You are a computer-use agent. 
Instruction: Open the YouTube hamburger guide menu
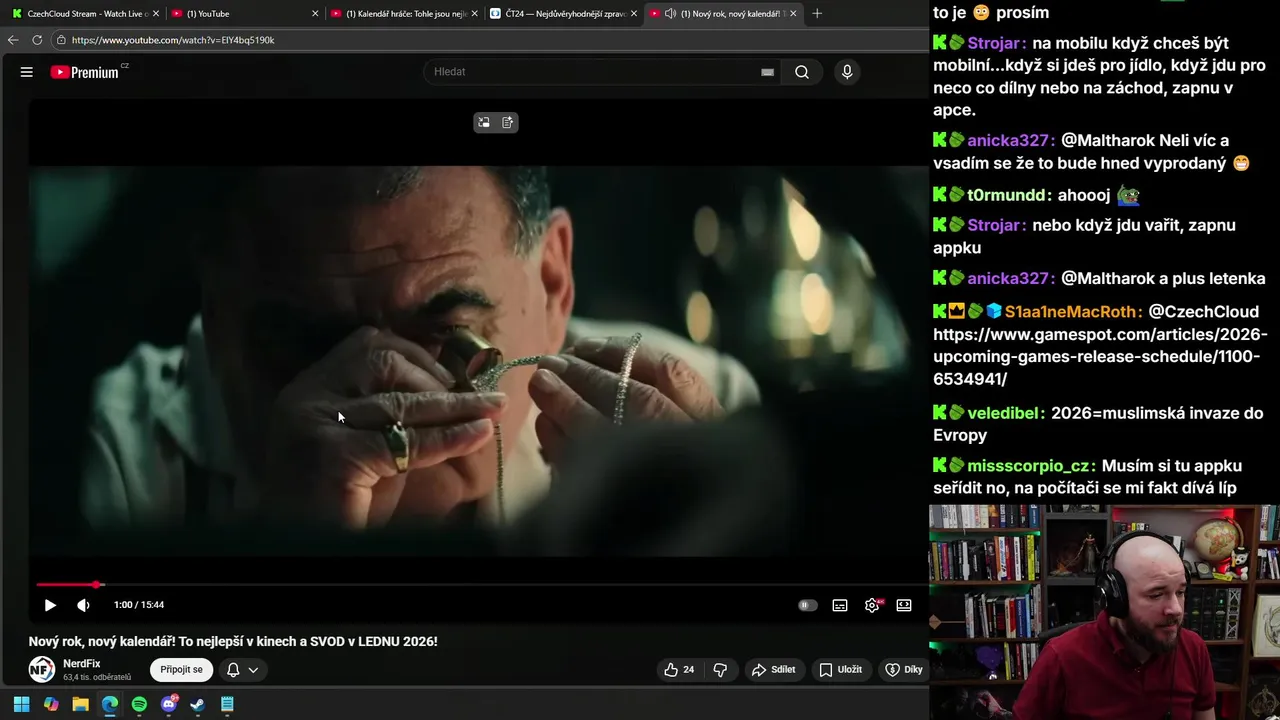(27, 72)
